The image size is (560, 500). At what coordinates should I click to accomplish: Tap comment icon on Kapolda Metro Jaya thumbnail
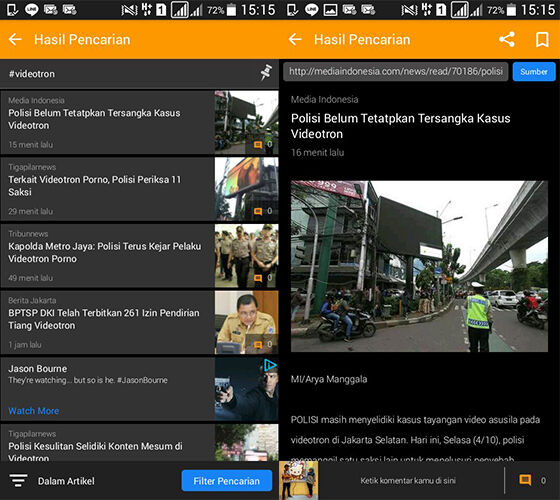click(x=258, y=278)
